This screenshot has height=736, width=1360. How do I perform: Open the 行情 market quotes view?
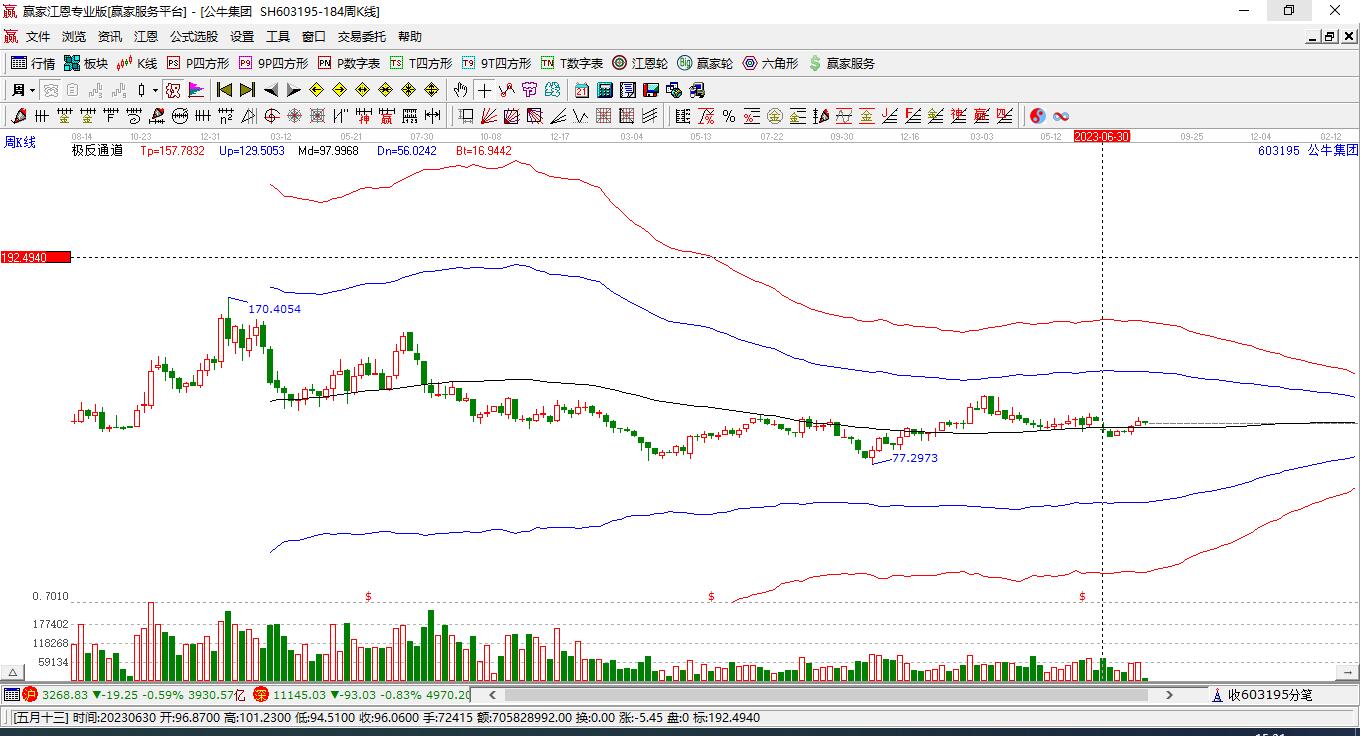tap(33, 63)
